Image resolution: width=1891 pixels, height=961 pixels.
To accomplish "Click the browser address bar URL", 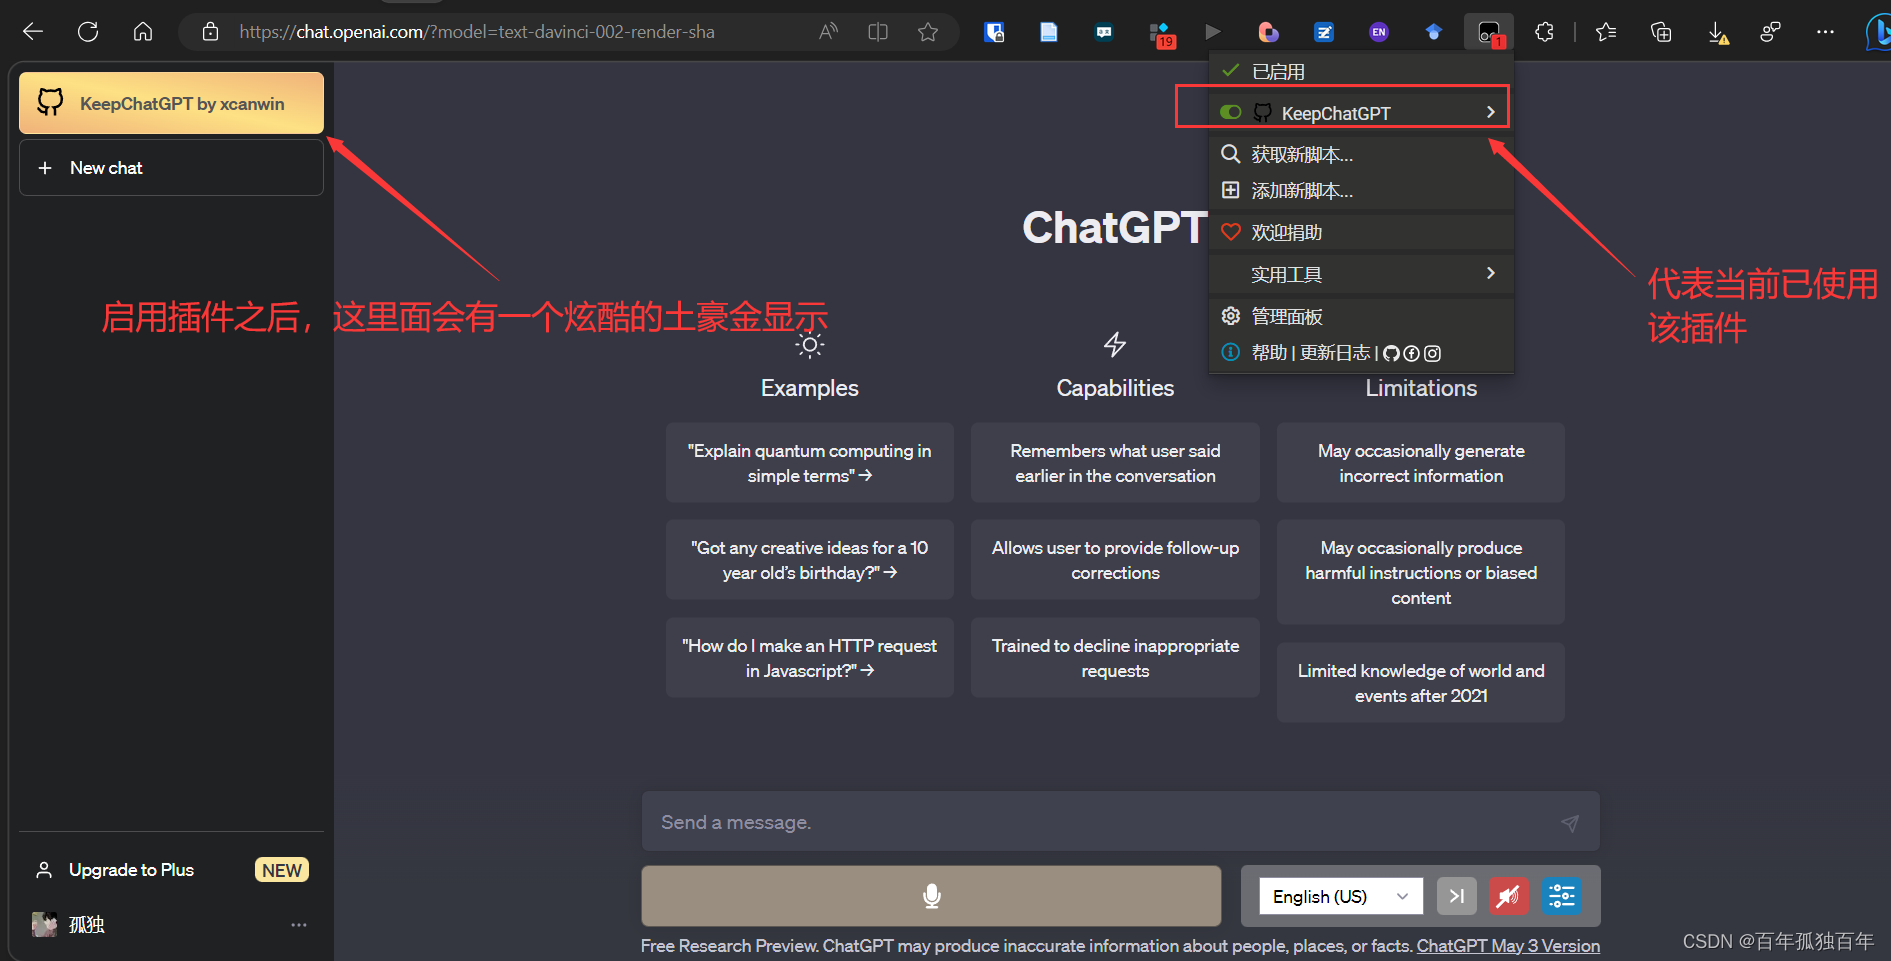I will point(477,32).
